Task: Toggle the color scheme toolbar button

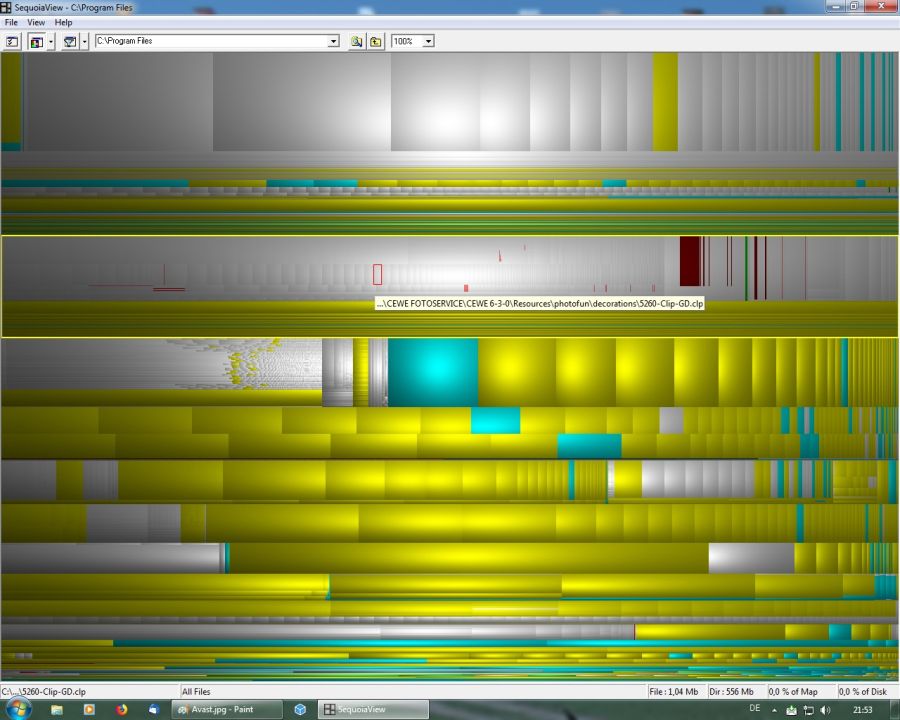Action: (x=36, y=41)
